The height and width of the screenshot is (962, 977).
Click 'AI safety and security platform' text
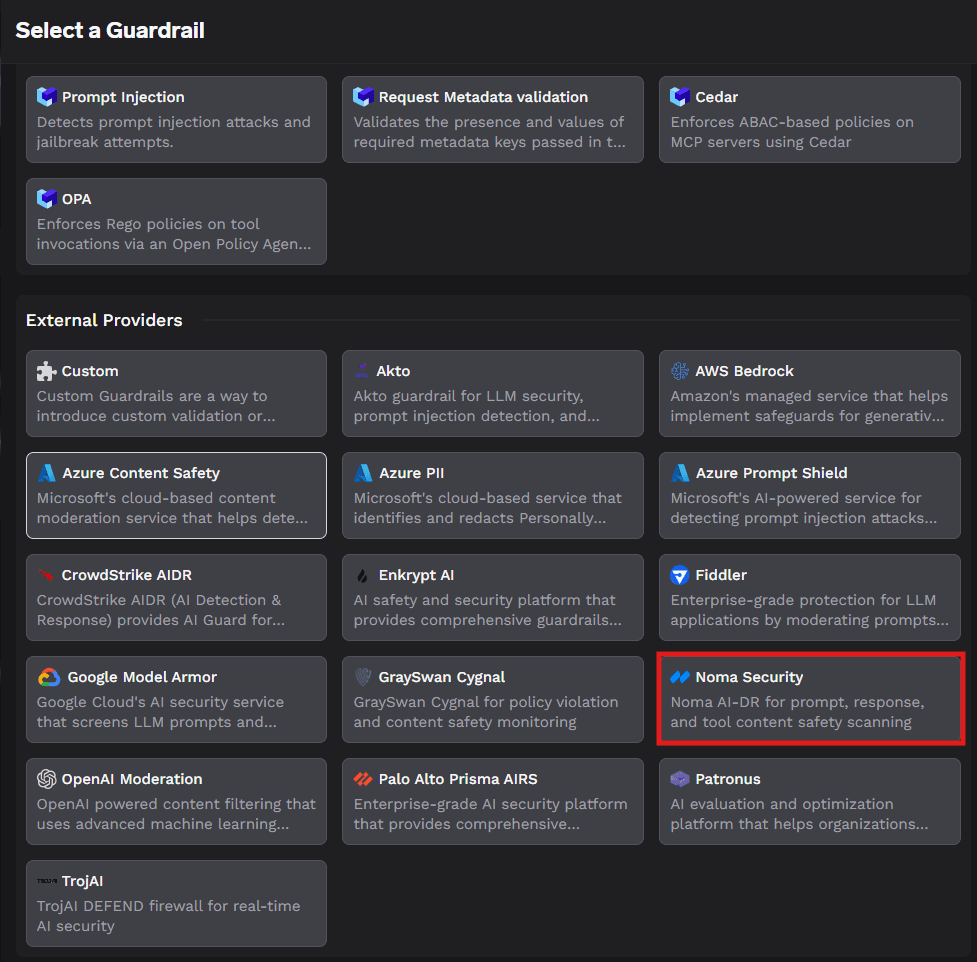point(487,610)
